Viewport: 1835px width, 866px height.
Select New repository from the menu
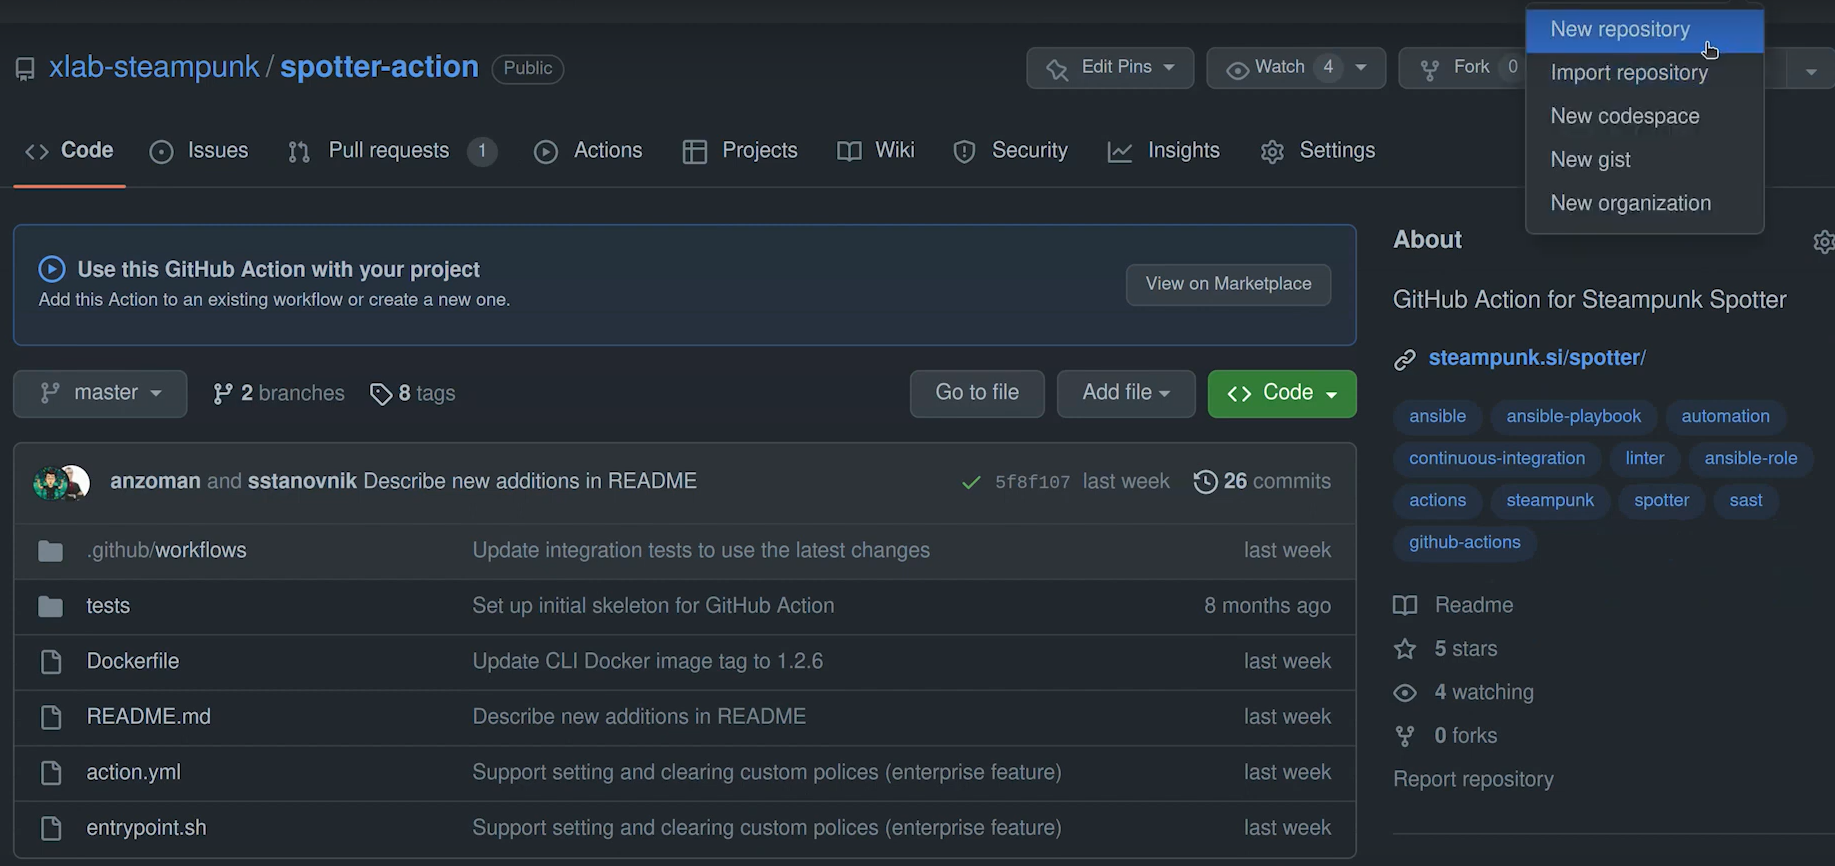(1619, 30)
